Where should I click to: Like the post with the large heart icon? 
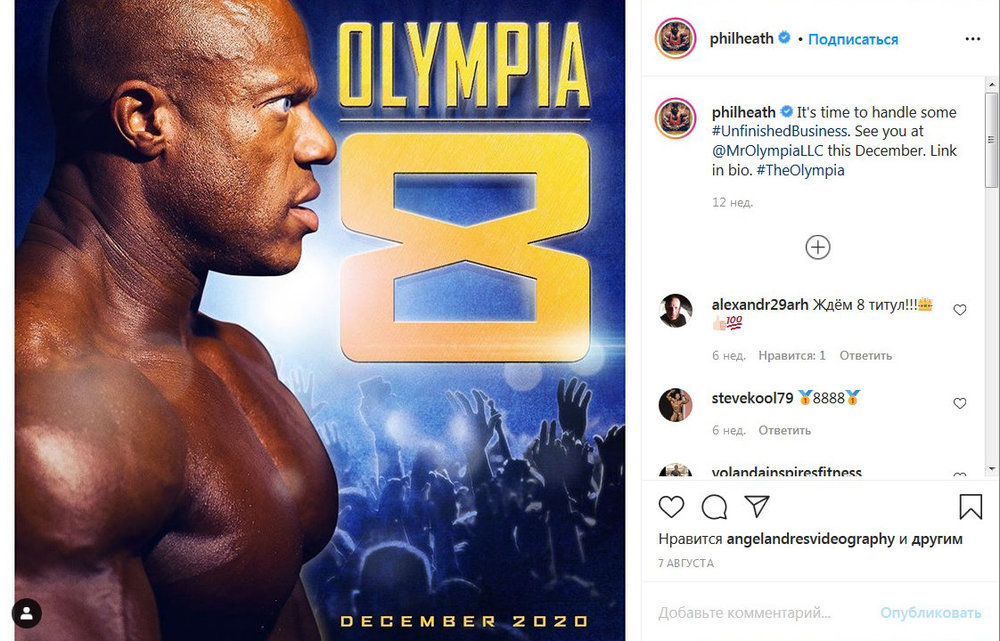tap(671, 508)
